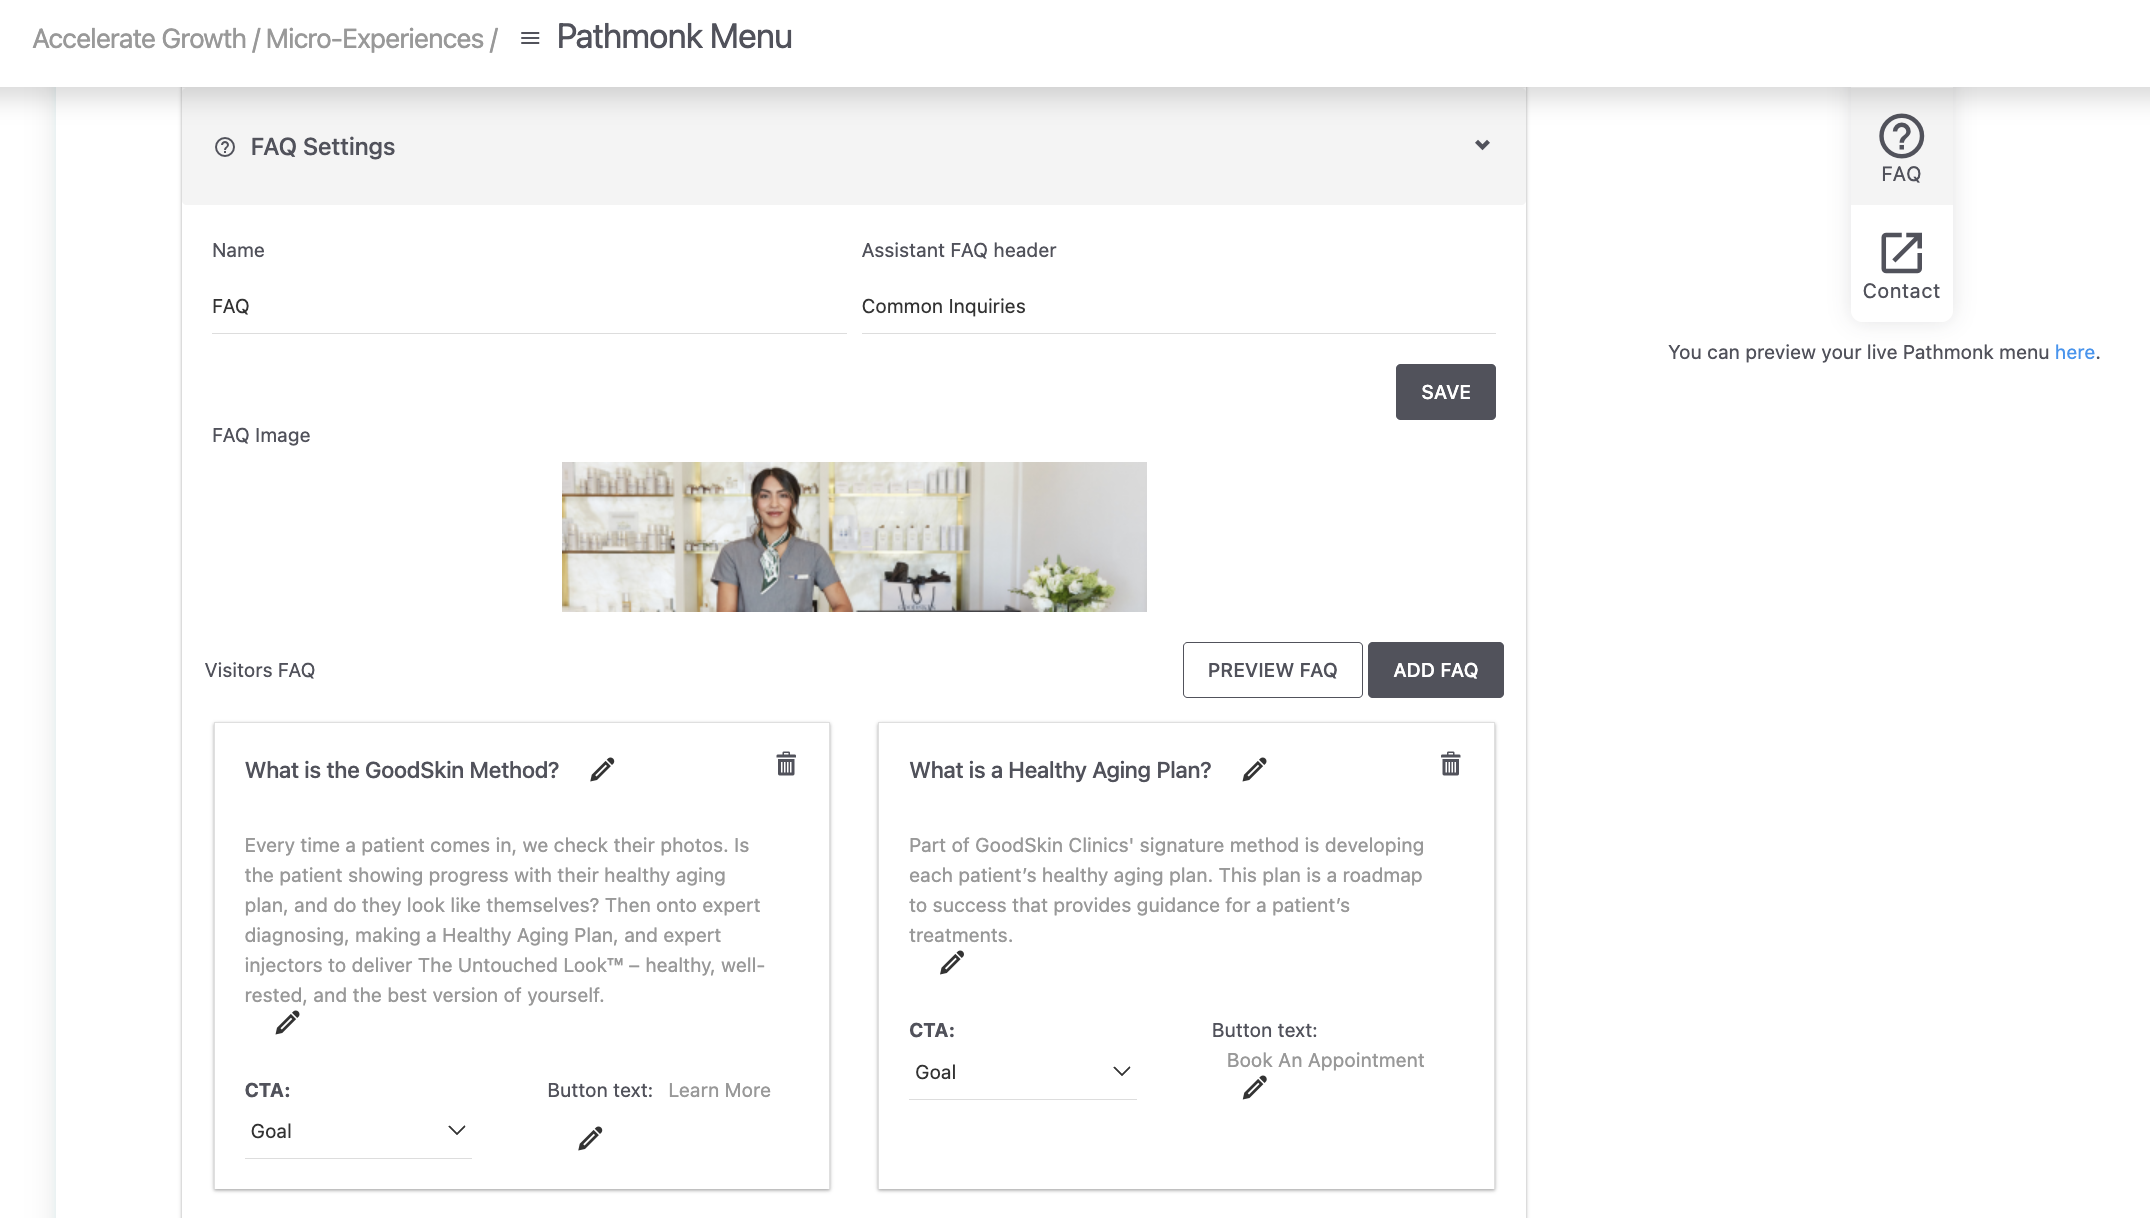2150x1218 pixels.
Task: Click the ADD FAQ button
Action: (x=1435, y=670)
